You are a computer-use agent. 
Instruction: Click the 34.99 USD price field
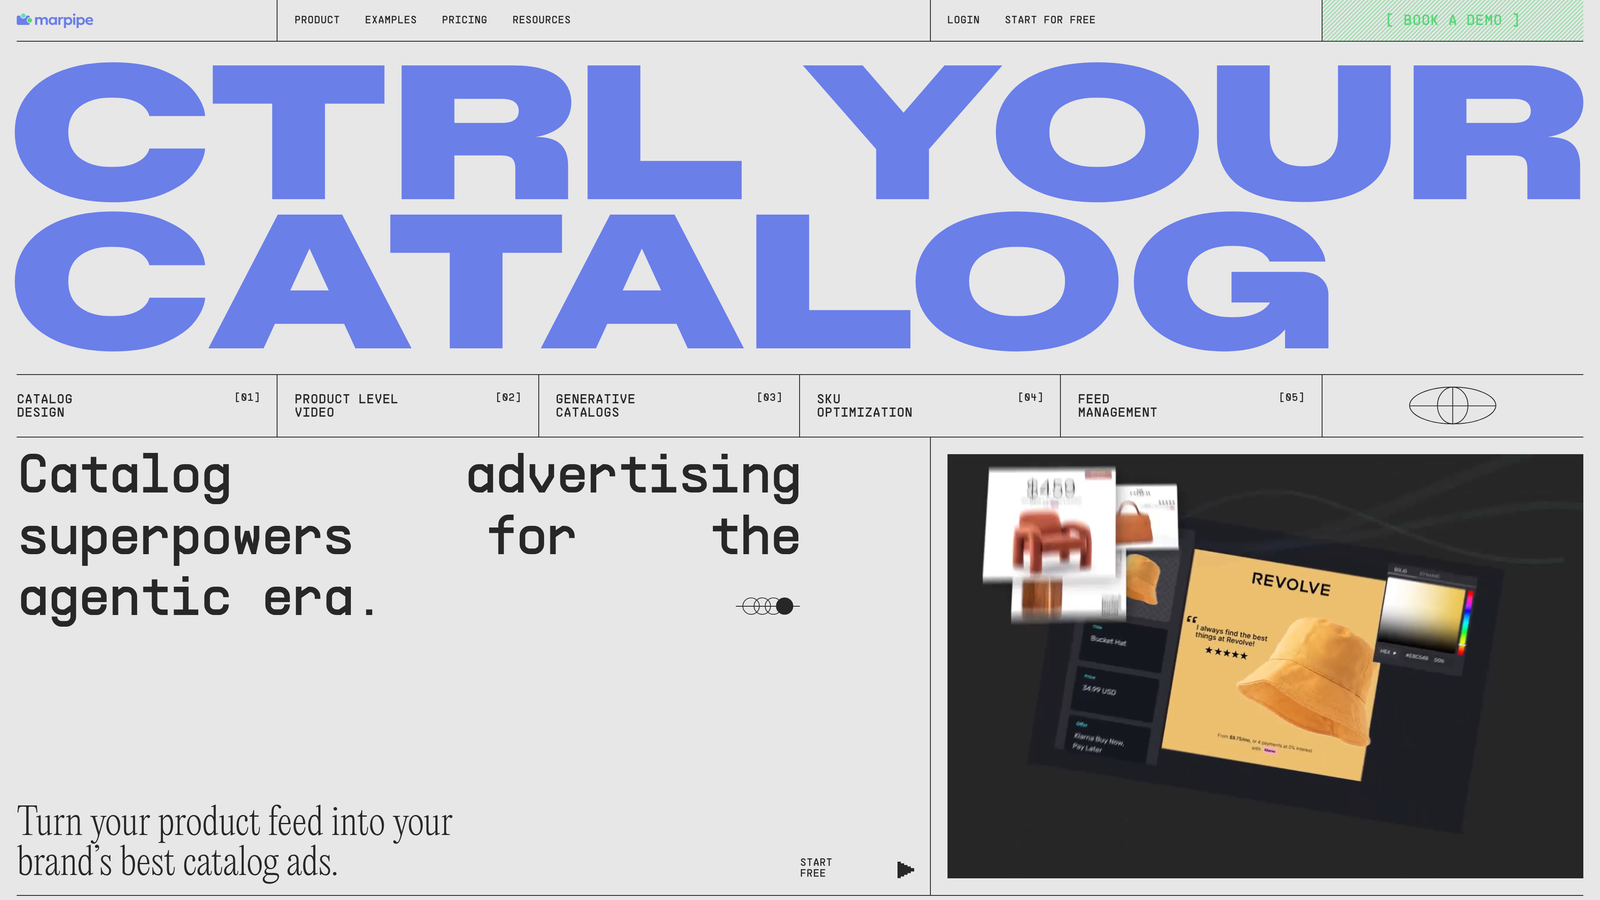(x=1110, y=689)
